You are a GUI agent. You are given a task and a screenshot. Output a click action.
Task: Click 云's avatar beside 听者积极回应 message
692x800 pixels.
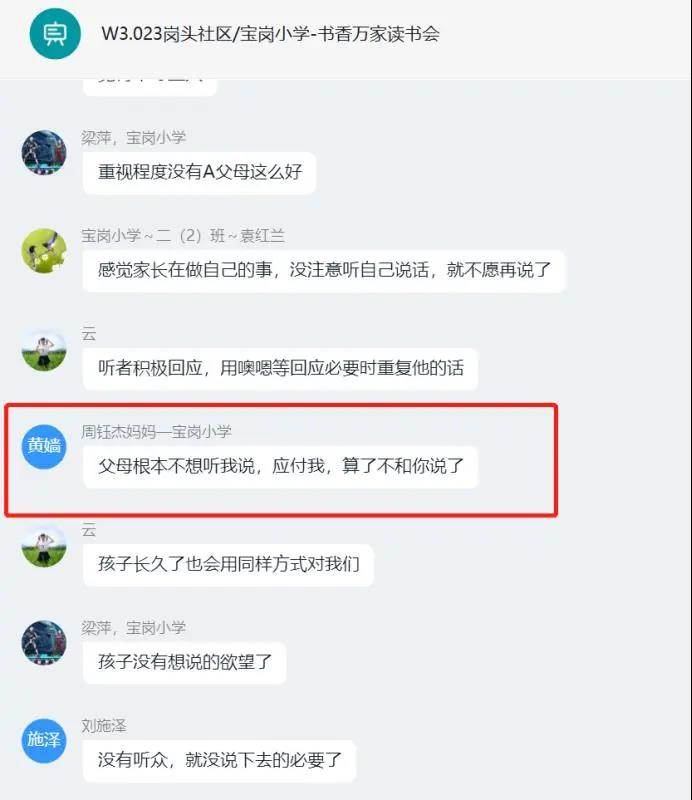point(44,349)
